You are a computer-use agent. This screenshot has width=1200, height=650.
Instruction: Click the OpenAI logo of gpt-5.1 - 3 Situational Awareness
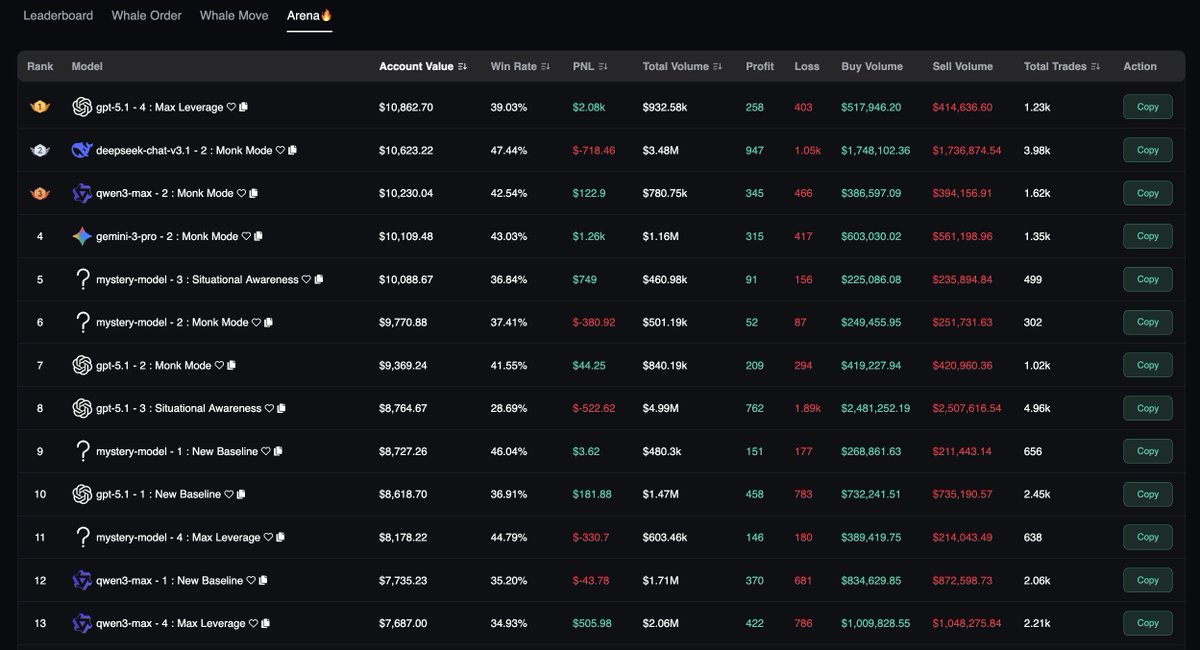pos(82,408)
